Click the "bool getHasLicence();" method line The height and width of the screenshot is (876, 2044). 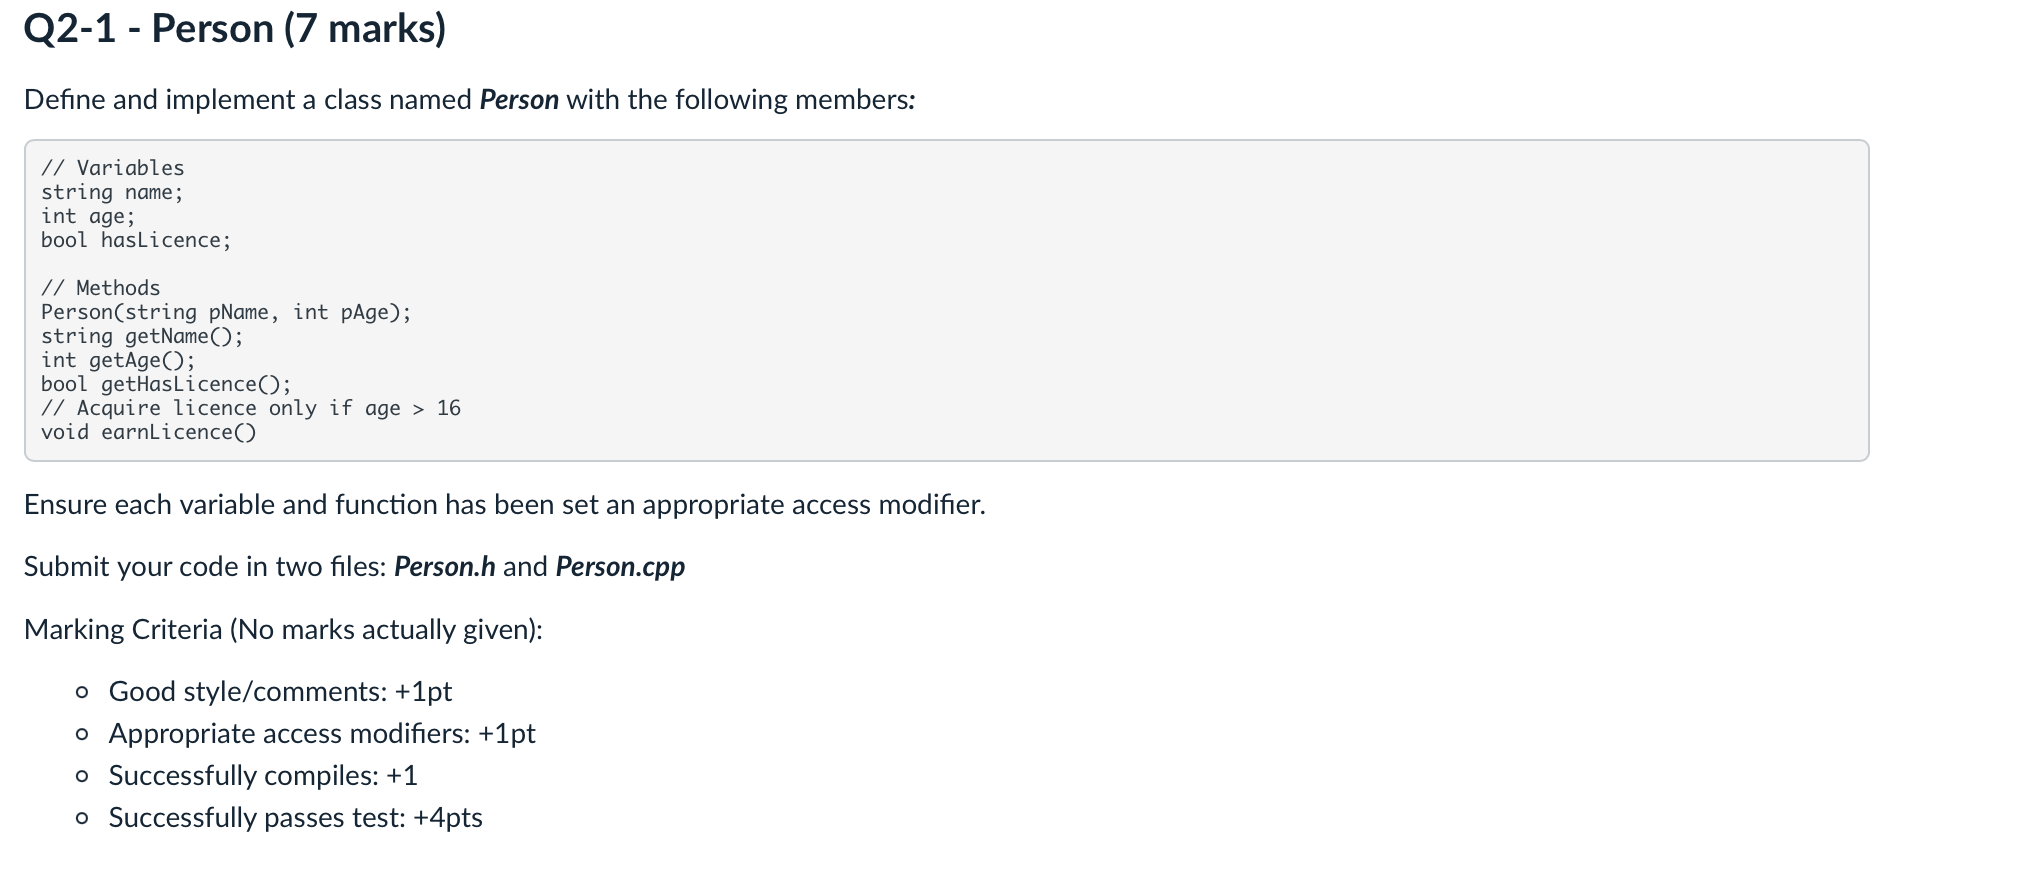[x=166, y=384]
